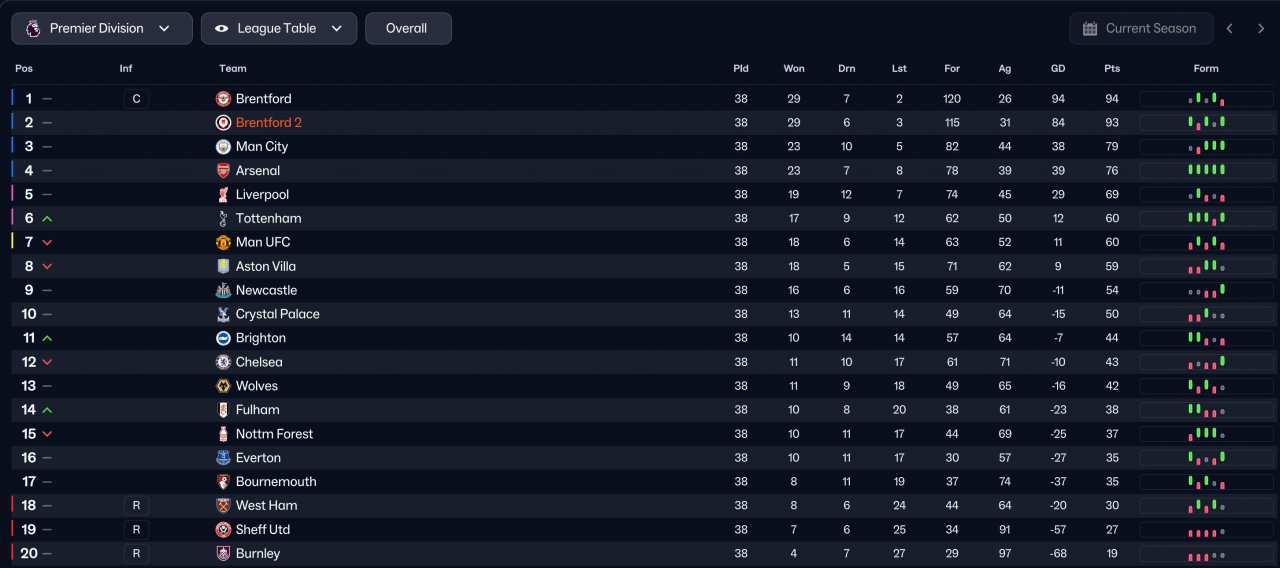Click the Brentford club crest icon

coord(223,99)
